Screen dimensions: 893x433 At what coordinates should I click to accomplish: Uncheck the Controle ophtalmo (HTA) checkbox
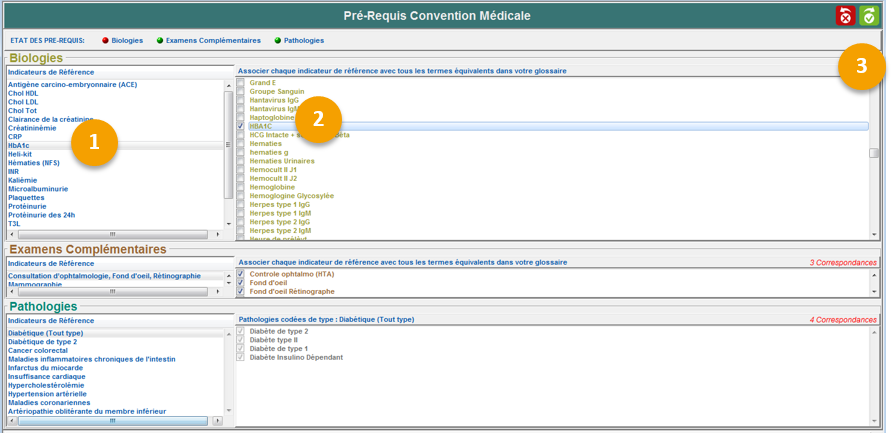(x=241, y=274)
